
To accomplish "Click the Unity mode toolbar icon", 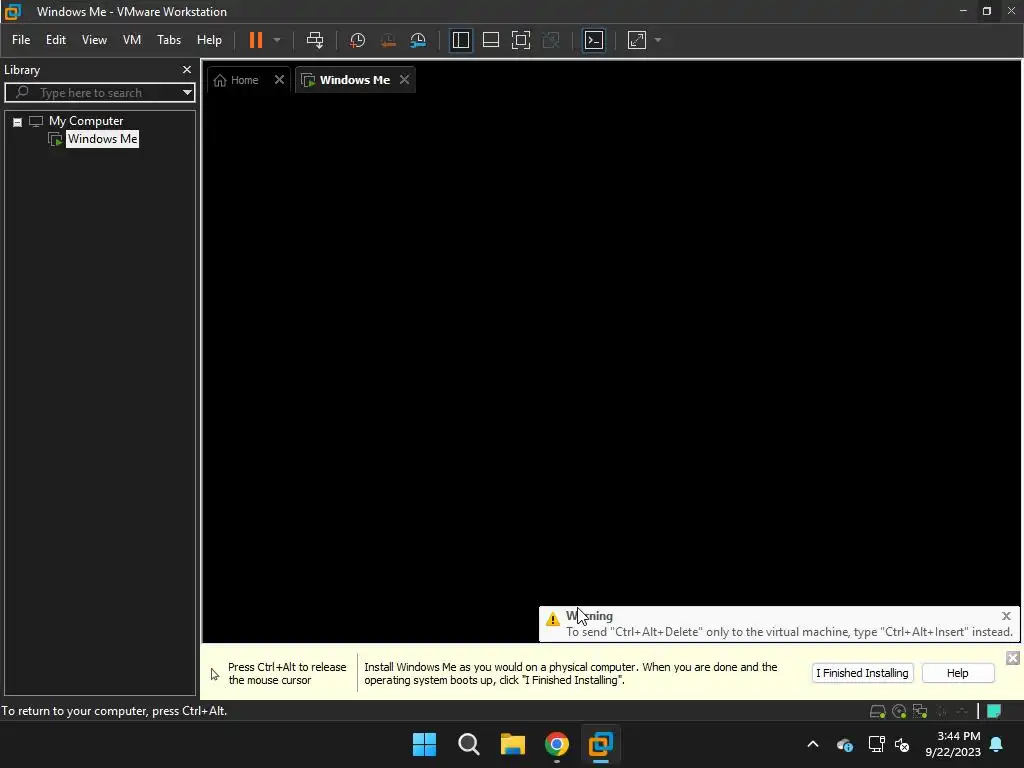I will [x=551, y=40].
